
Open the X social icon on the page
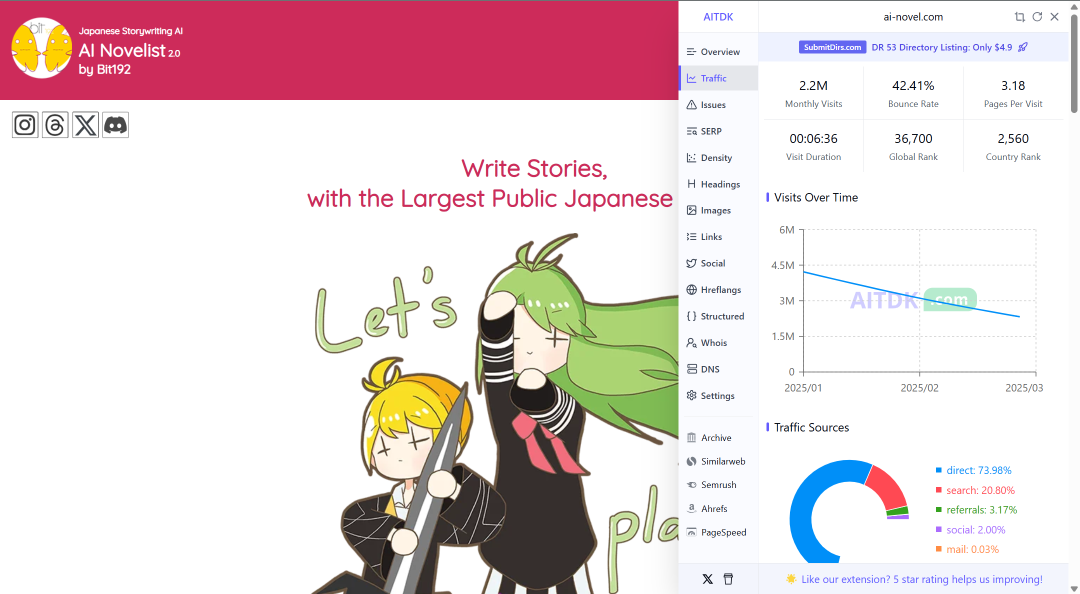click(x=85, y=125)
